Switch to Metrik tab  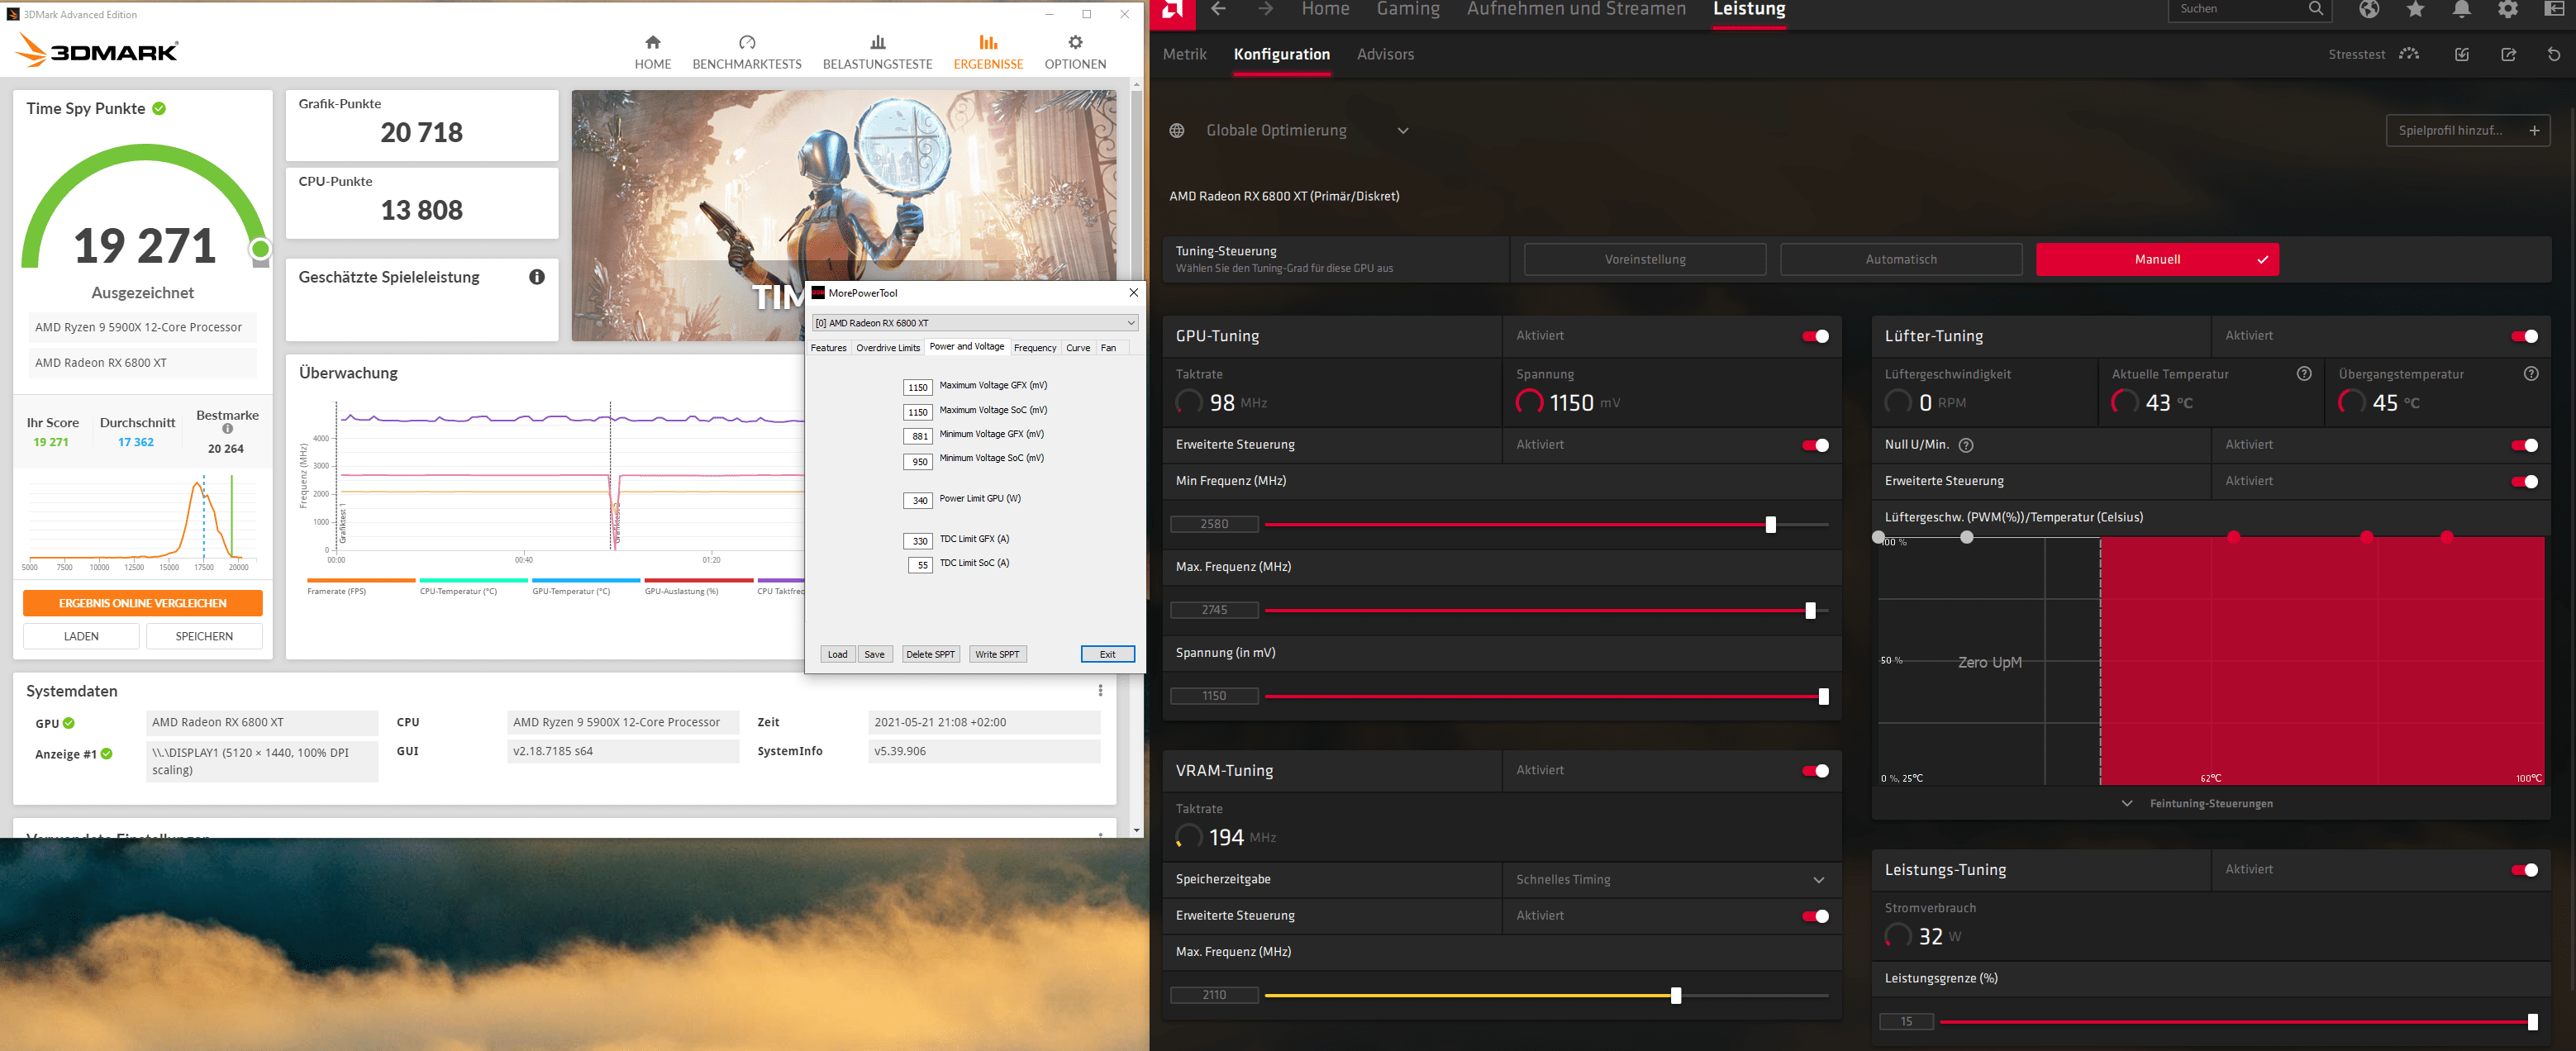click(1184, 54)
